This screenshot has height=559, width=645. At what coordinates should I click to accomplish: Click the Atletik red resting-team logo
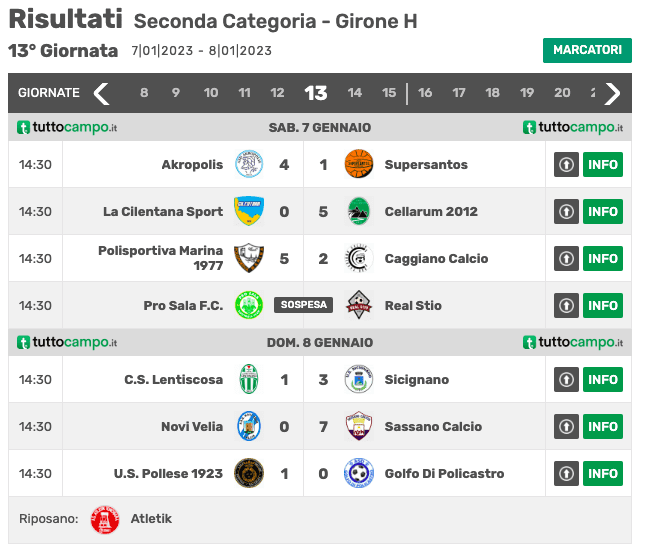pyautogui.click(x=105, y=520)
